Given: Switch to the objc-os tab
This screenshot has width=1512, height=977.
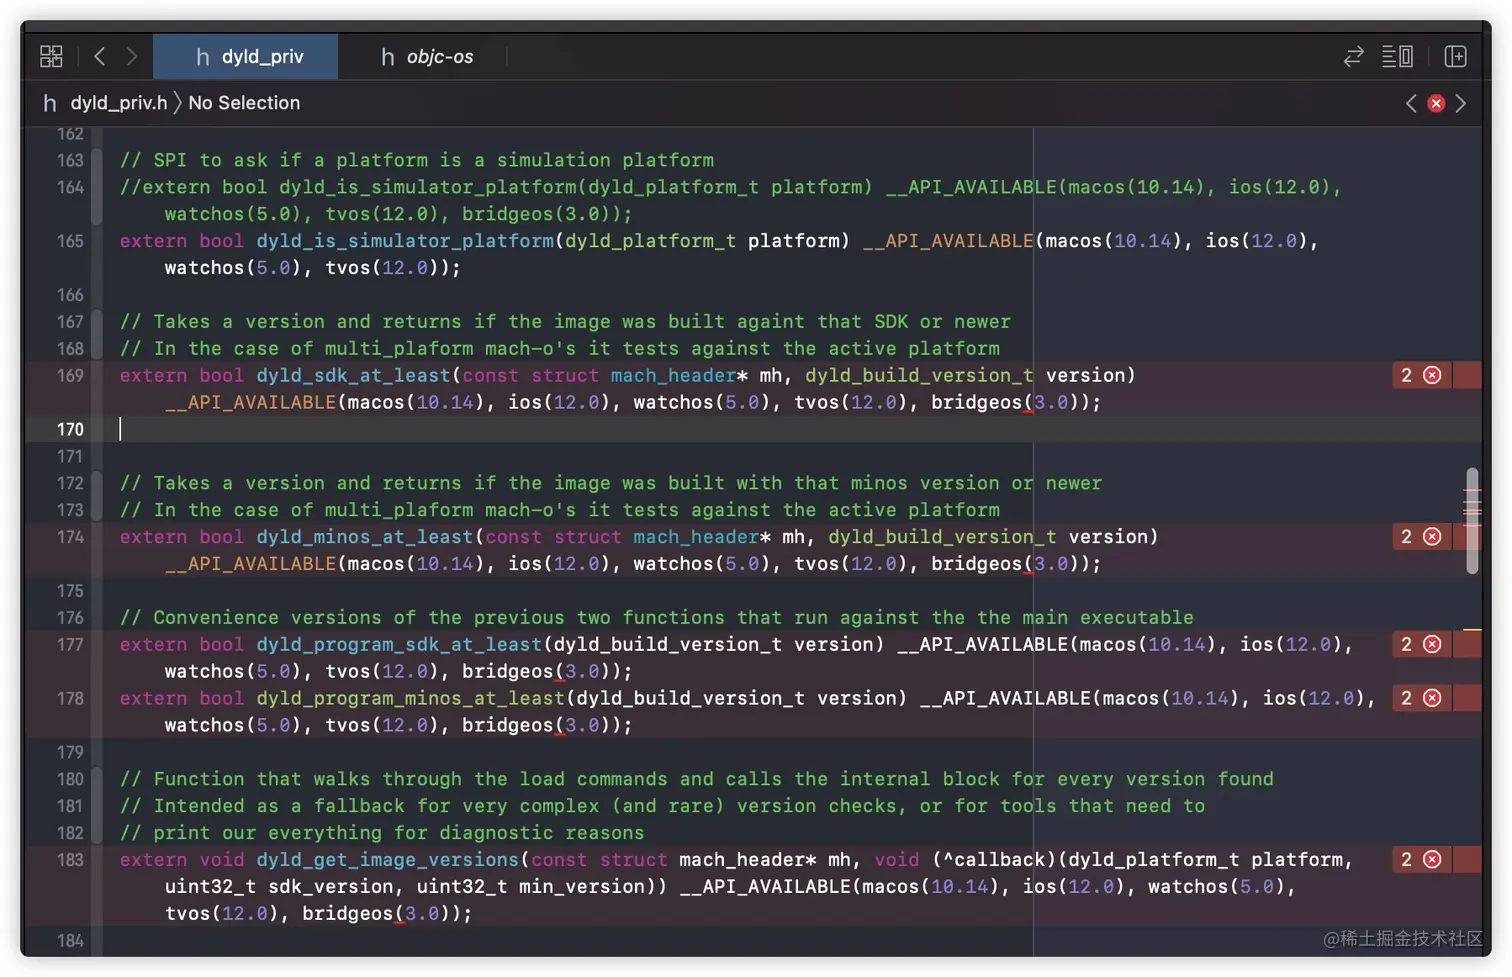Looking at the screenshot, I should click(427, 56).
